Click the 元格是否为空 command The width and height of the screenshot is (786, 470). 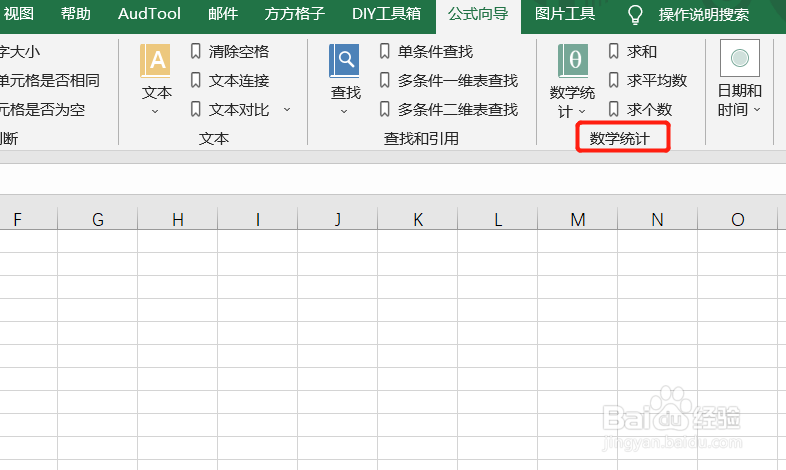(x=42, y=109)
